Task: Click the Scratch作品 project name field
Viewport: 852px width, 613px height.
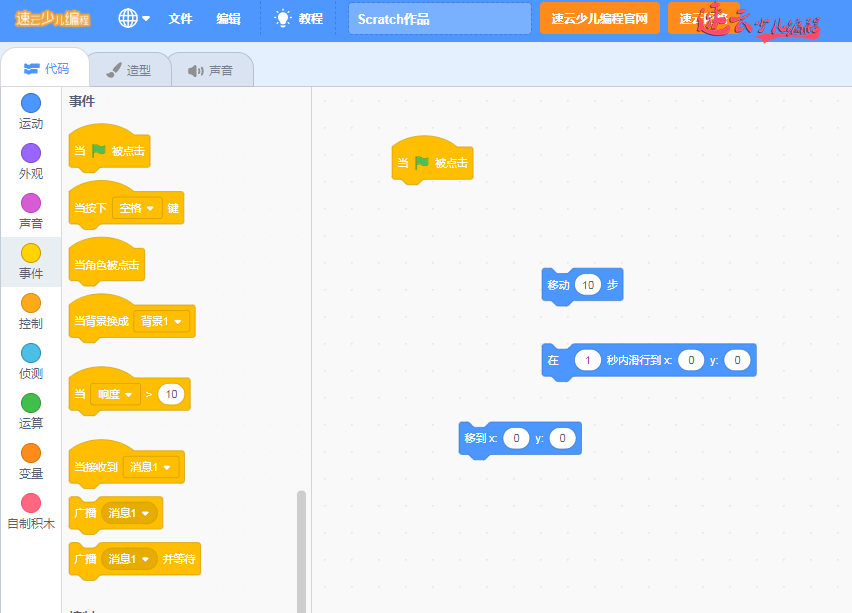Action: [440, 18]
